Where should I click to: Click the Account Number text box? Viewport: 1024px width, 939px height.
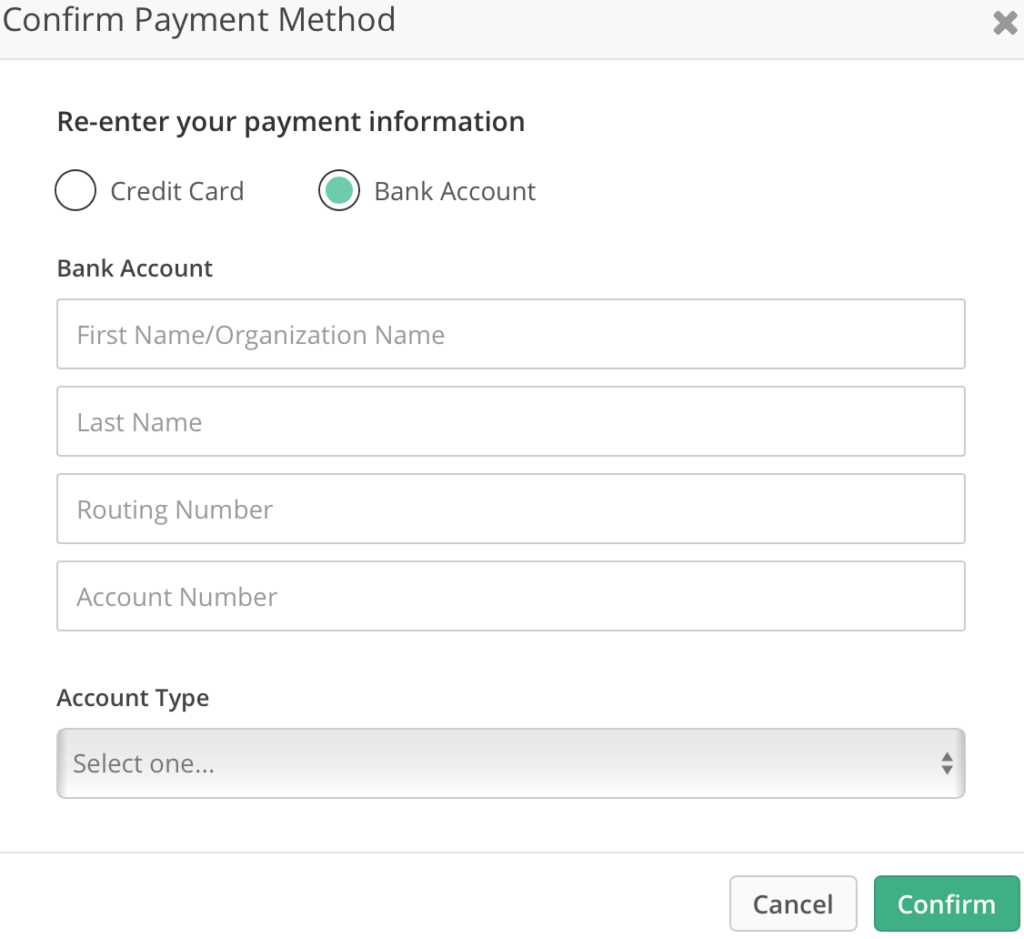pyautogui.click(x=511, y=596)
